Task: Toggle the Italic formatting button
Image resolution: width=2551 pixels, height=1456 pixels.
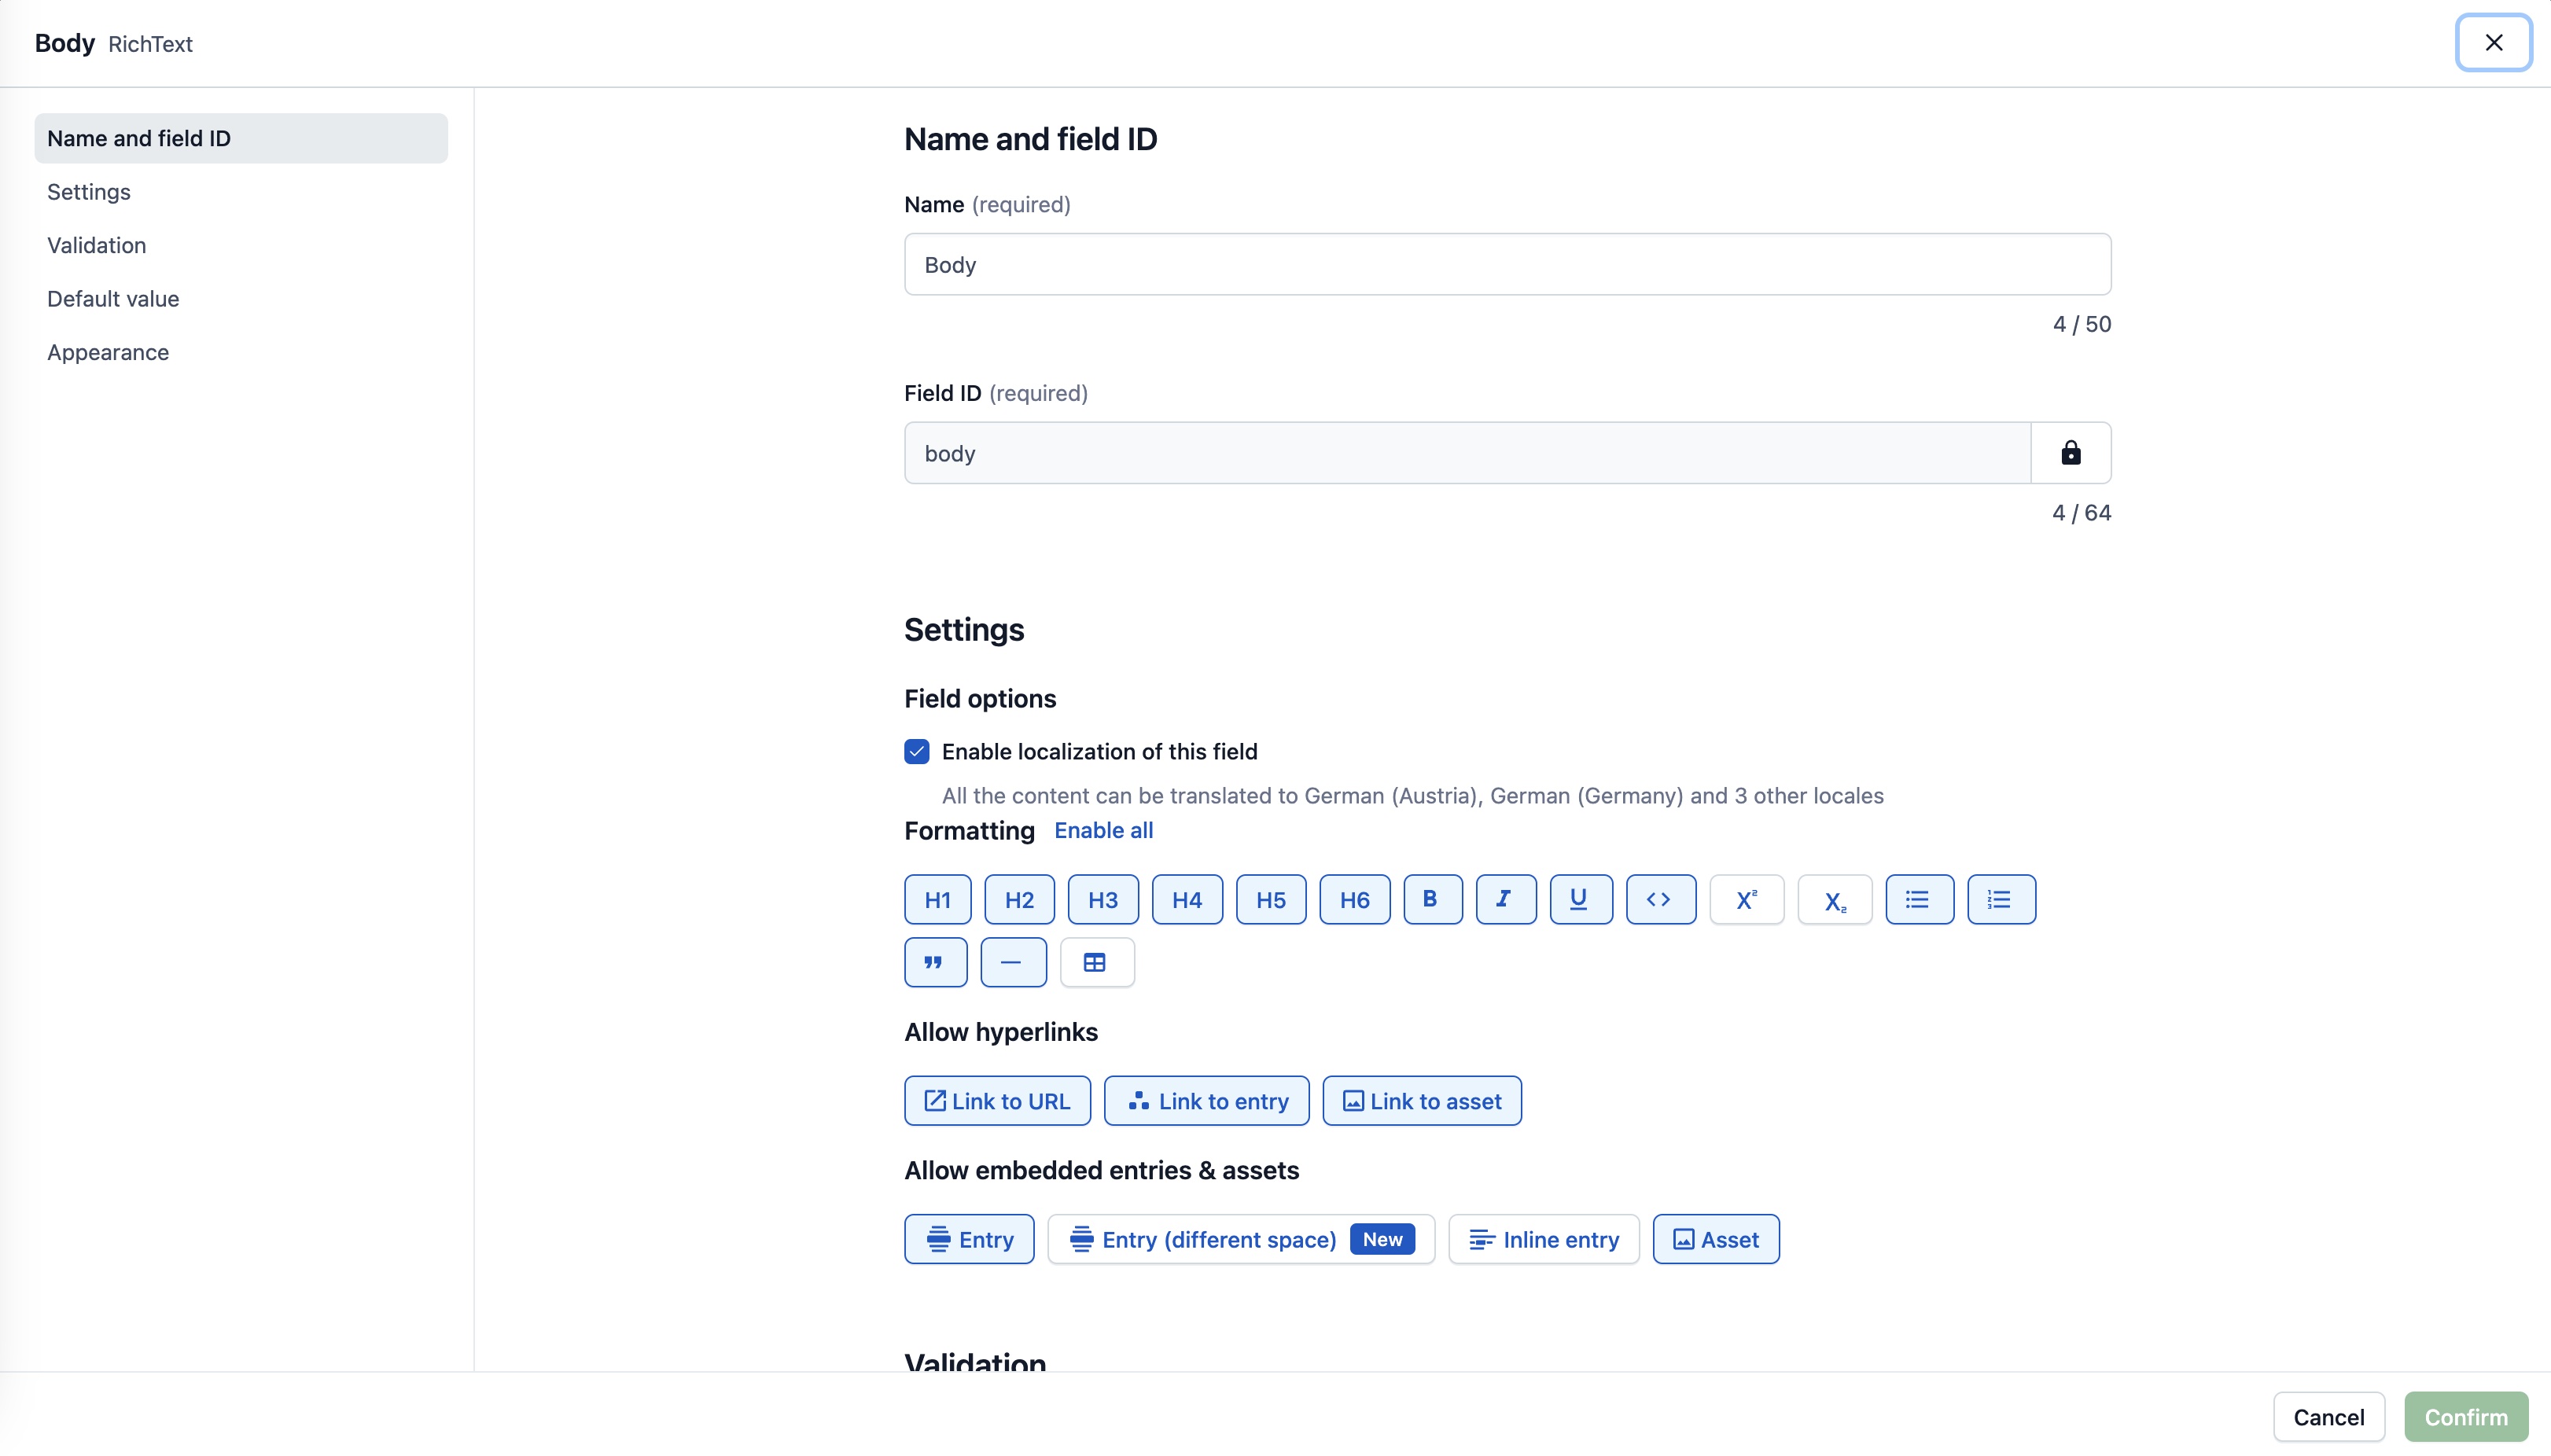Action: pos(1505,899)
